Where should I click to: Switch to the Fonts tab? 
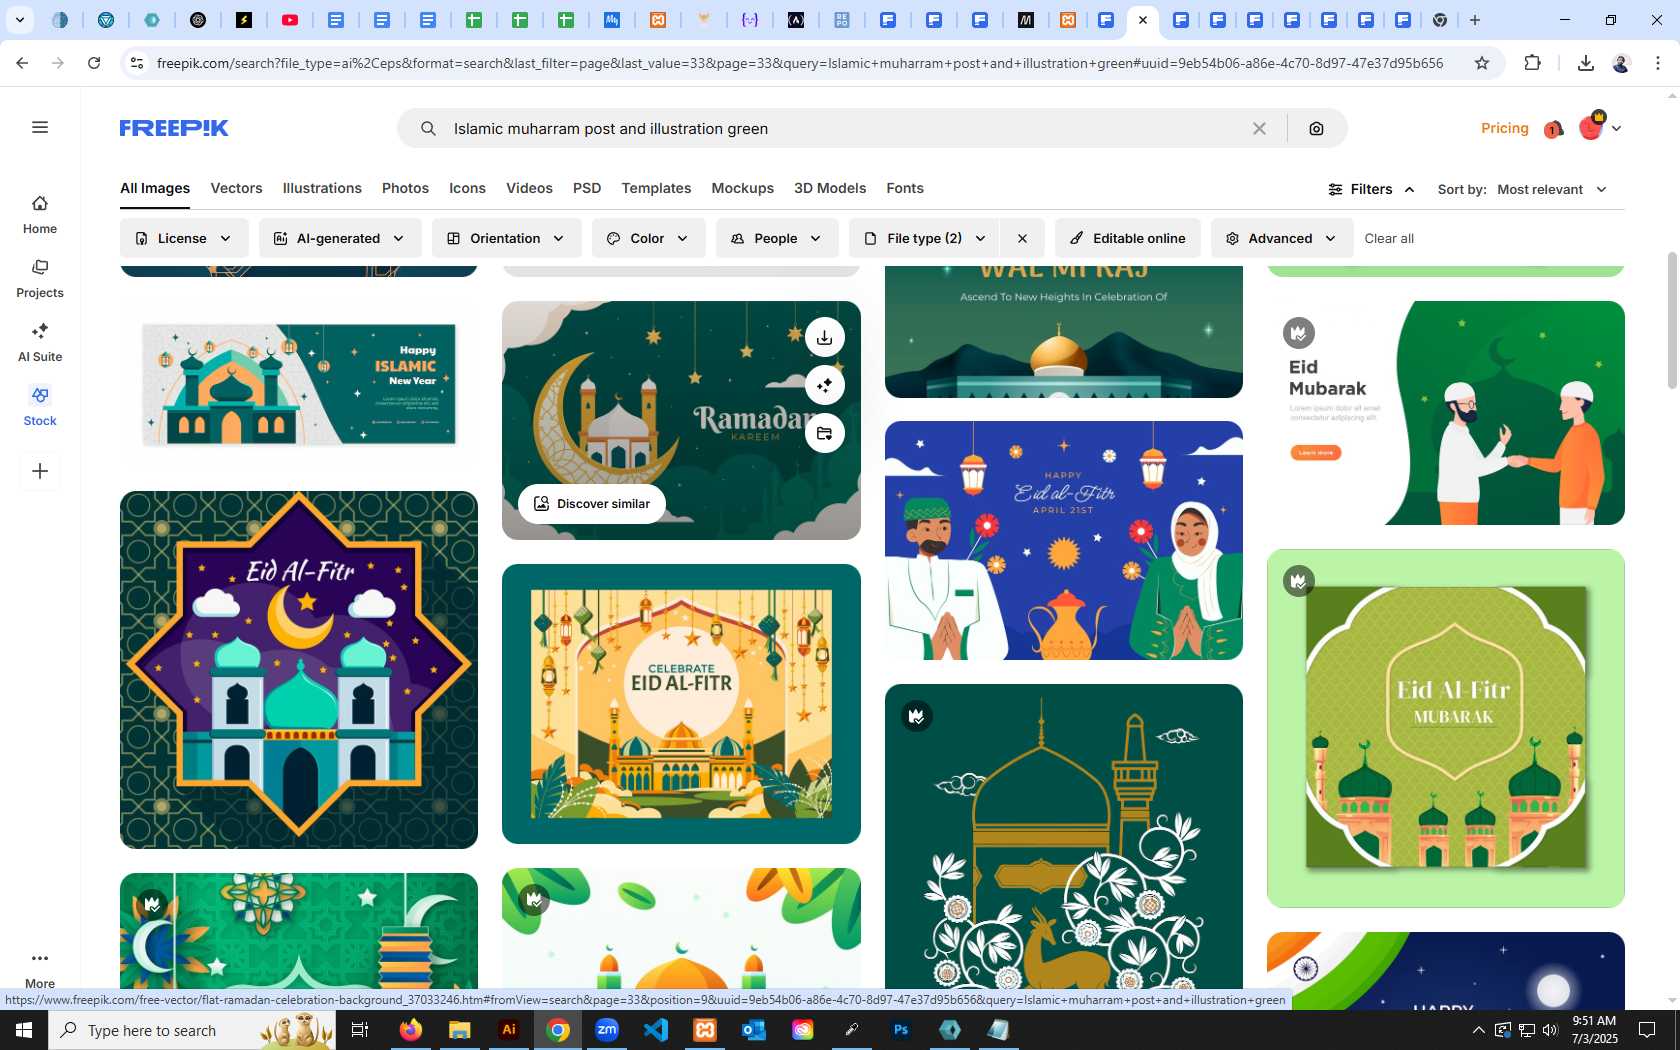(905, 188)
